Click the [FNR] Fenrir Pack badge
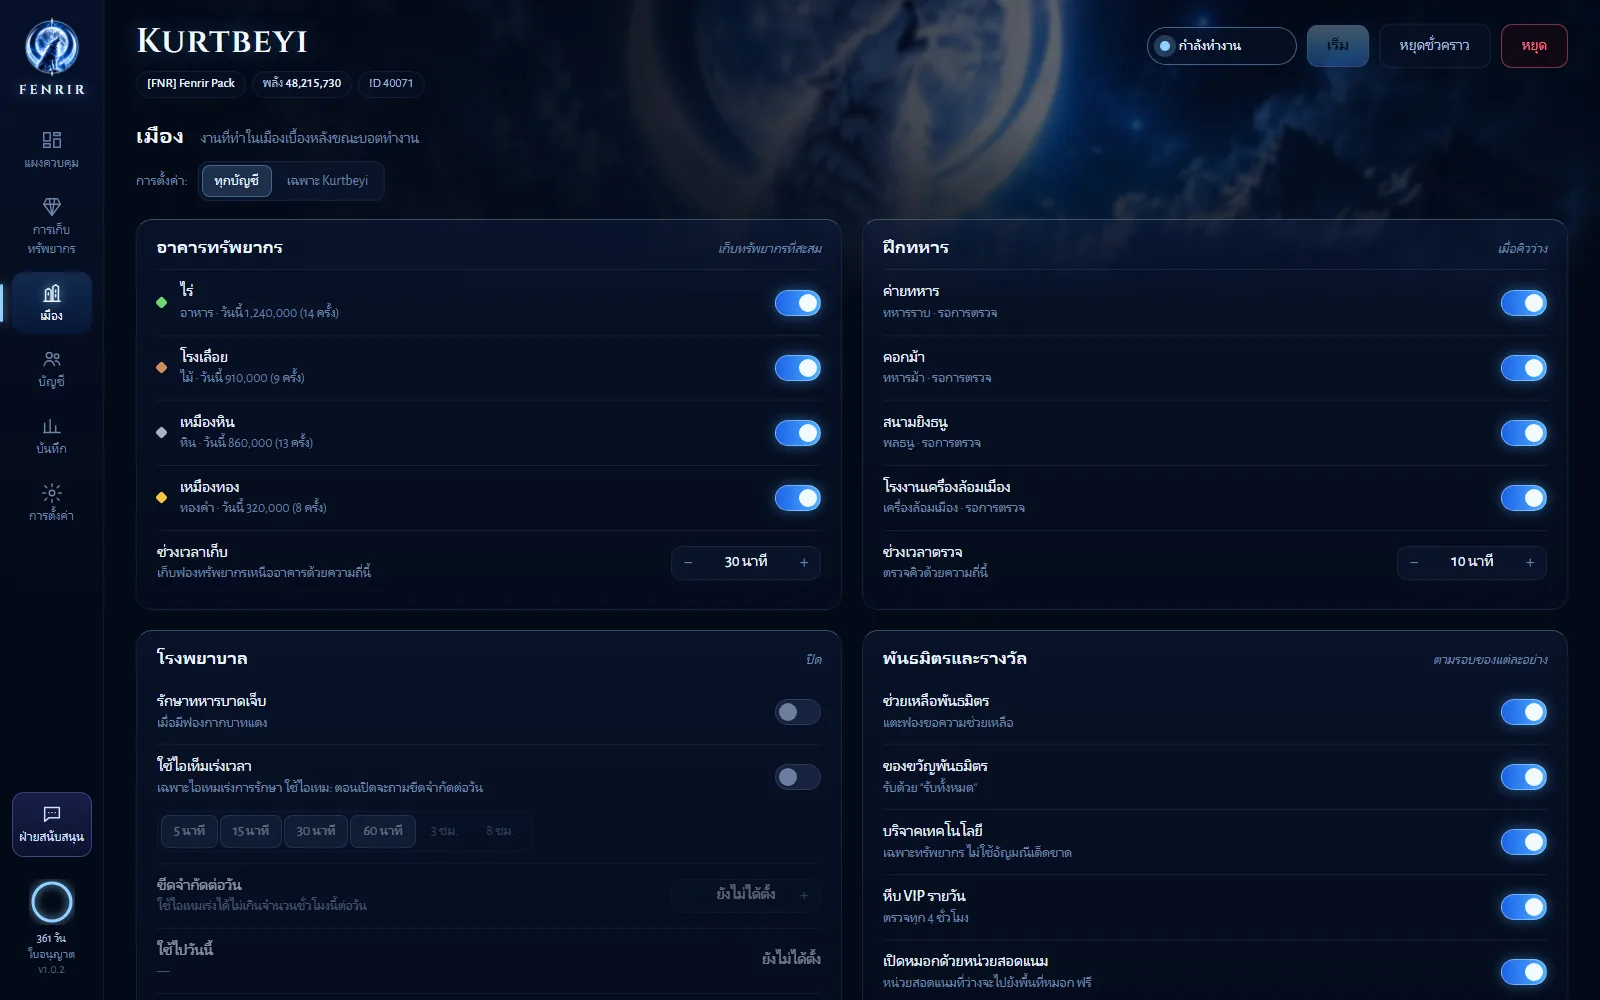This screenshot has width=1600, height=1000. (191, 84)
